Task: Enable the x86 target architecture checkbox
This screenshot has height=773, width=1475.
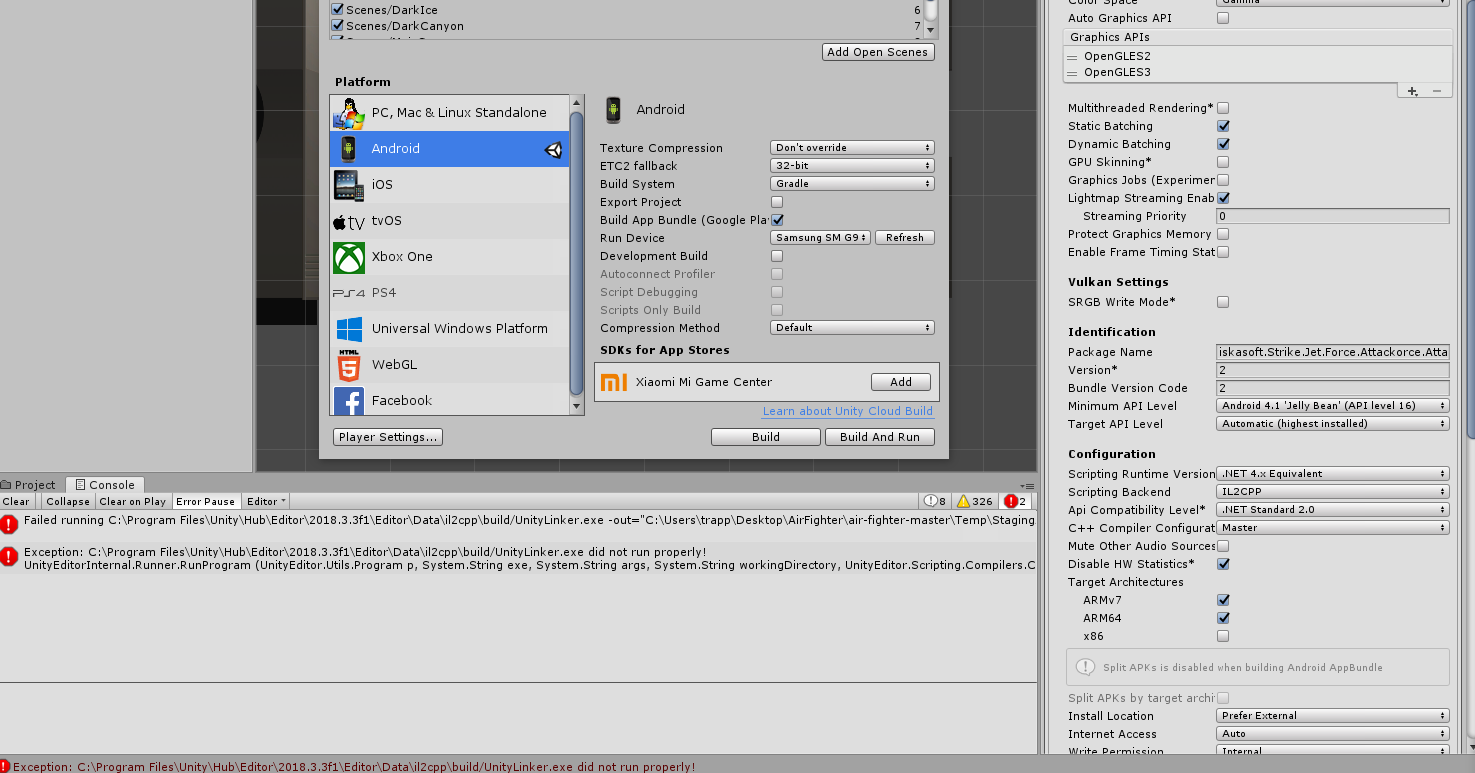Action: click(1223, 636)
